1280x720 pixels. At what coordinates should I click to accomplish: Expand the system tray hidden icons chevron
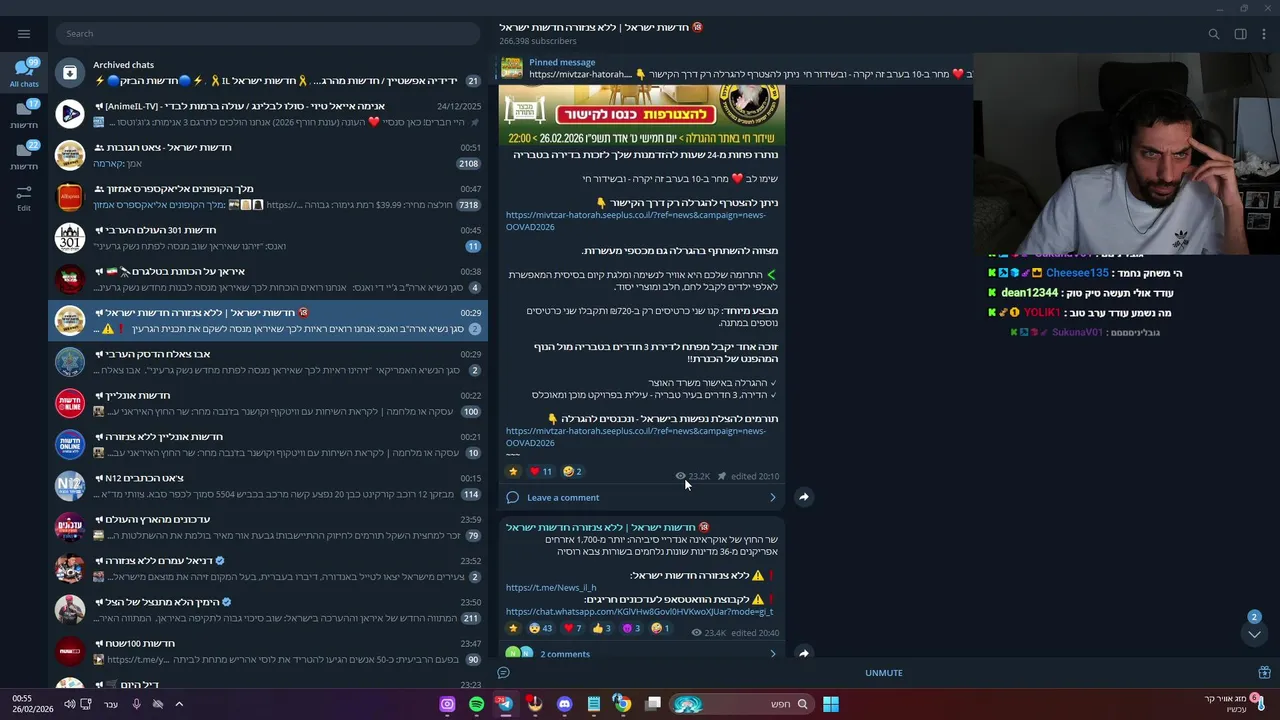[x=179, y=704]
